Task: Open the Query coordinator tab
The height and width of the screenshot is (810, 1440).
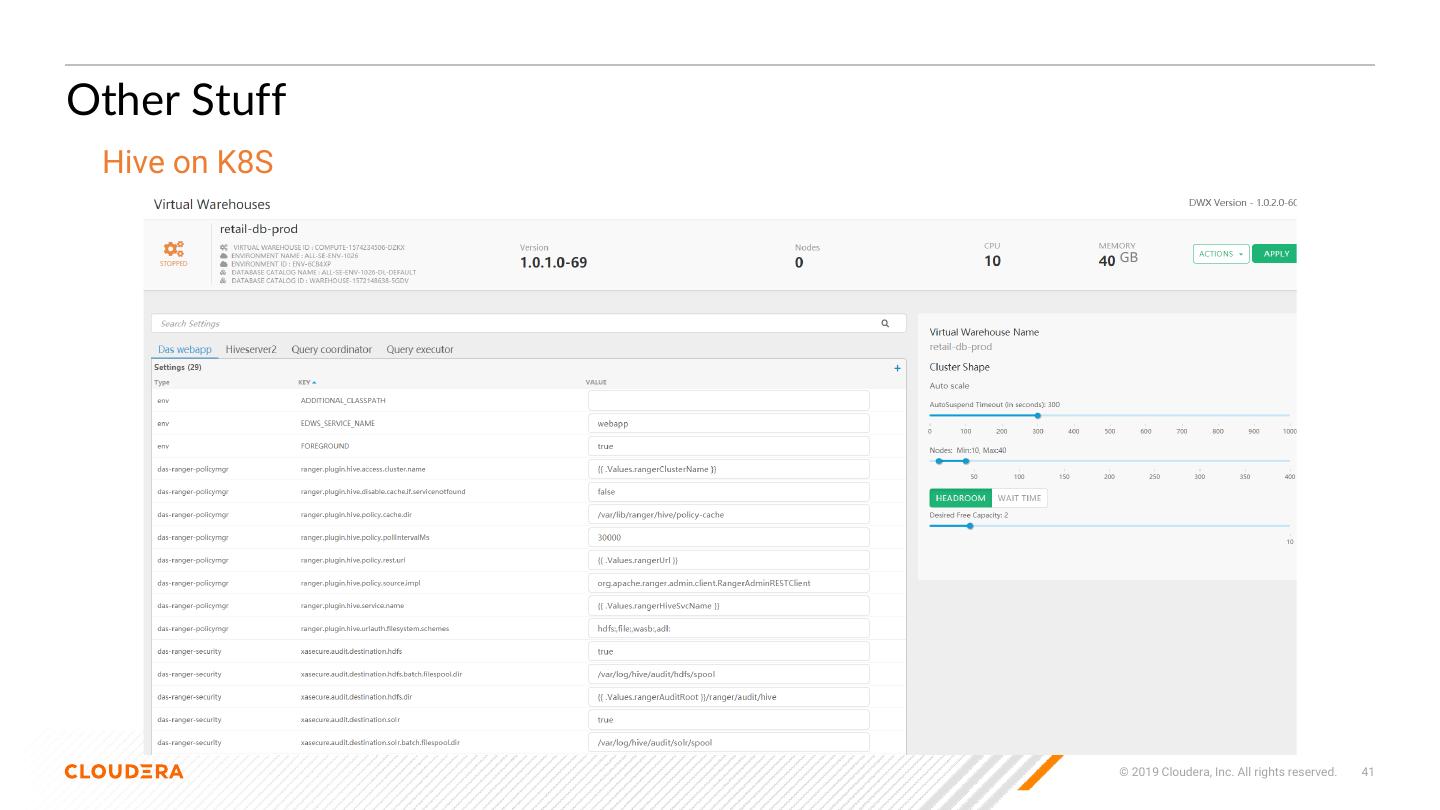Action: tap(331, 350)
